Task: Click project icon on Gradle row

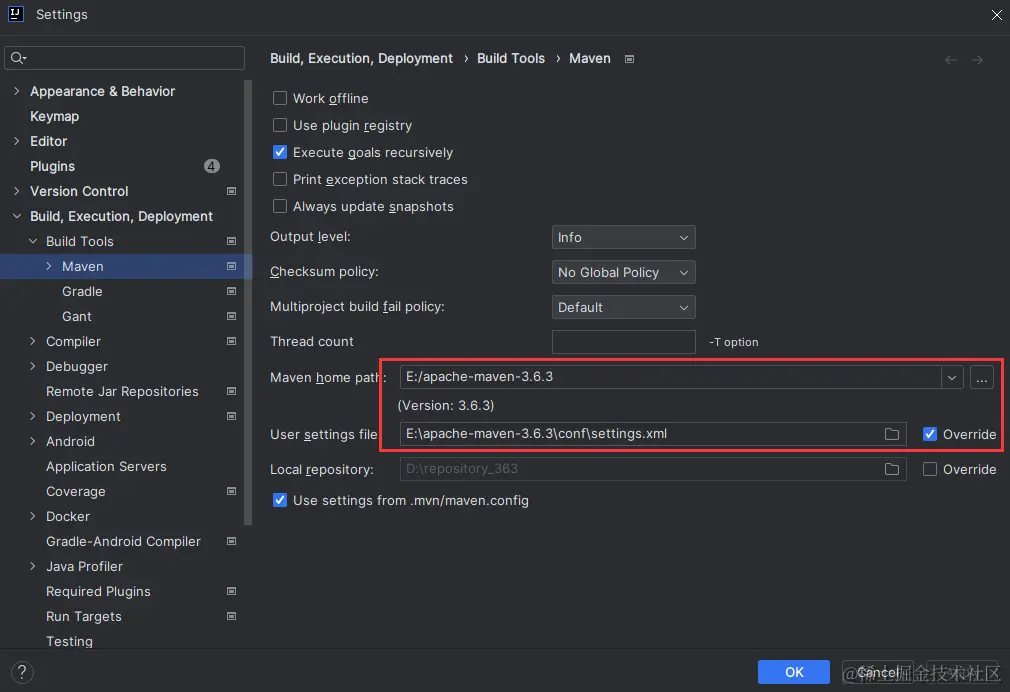Action: [231, 291]
